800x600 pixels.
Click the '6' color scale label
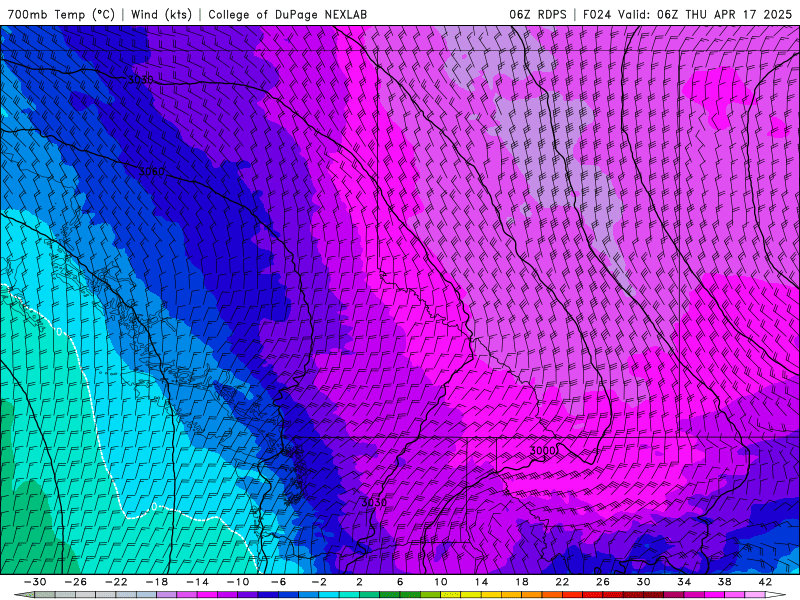pos(400,582)
